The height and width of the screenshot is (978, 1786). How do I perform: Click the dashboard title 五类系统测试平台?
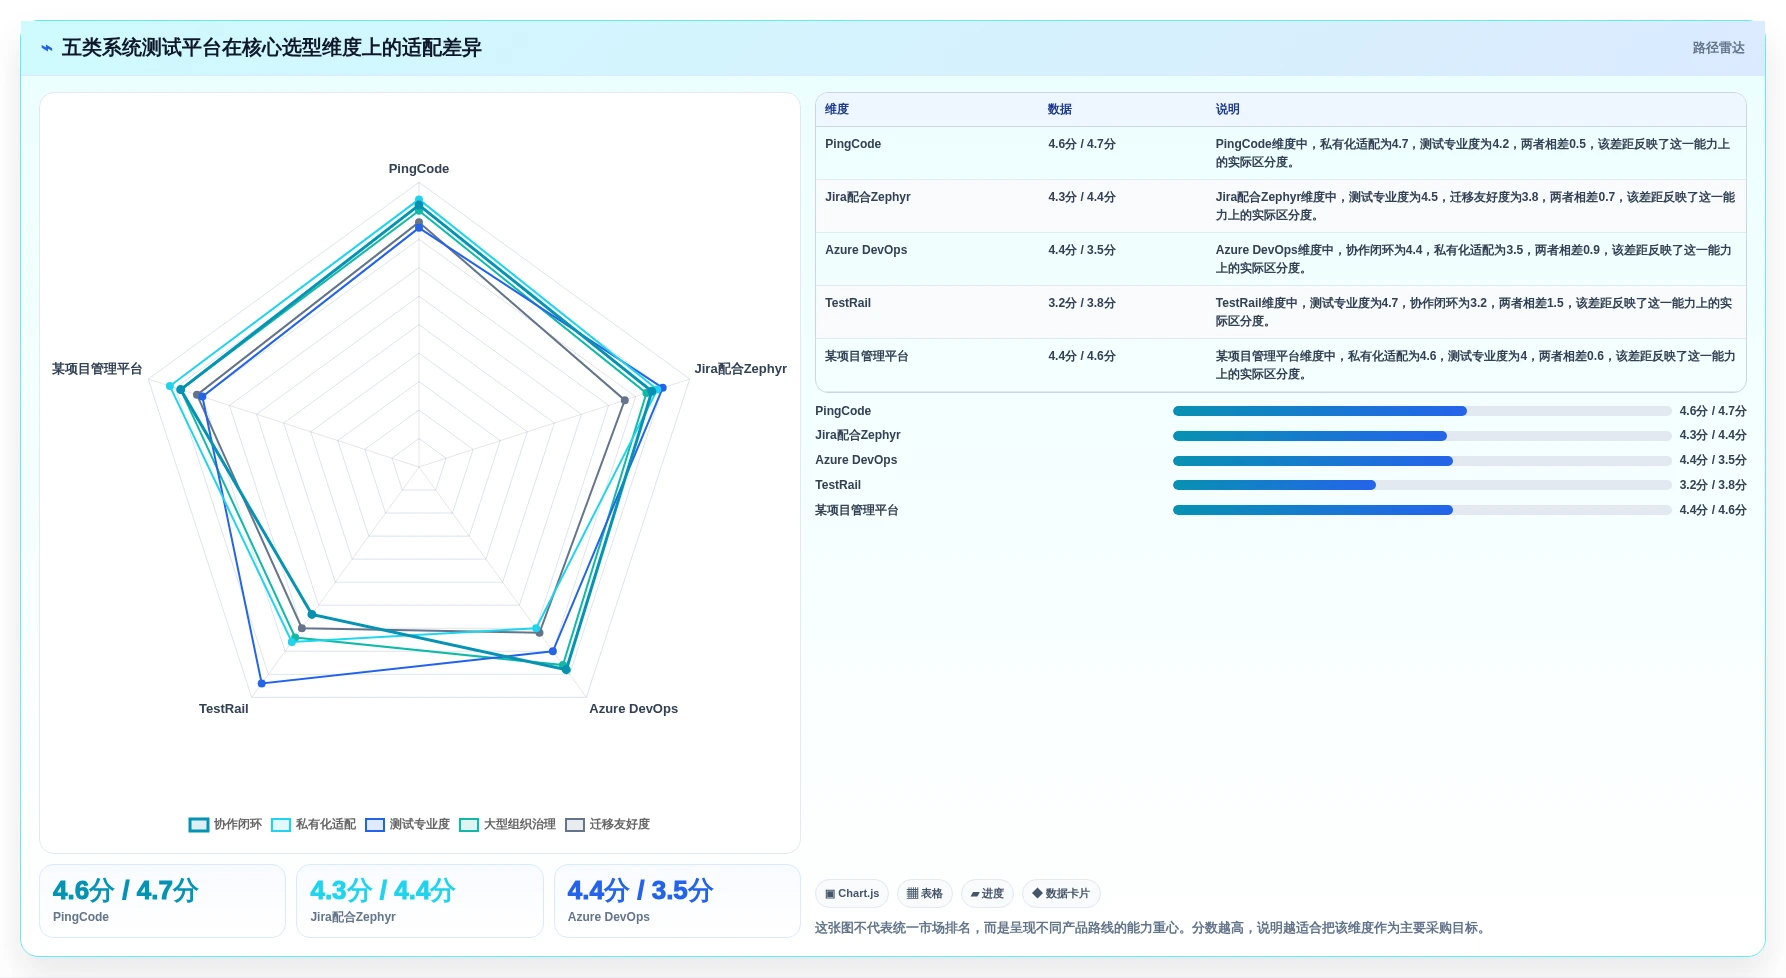tap(272, 48)
